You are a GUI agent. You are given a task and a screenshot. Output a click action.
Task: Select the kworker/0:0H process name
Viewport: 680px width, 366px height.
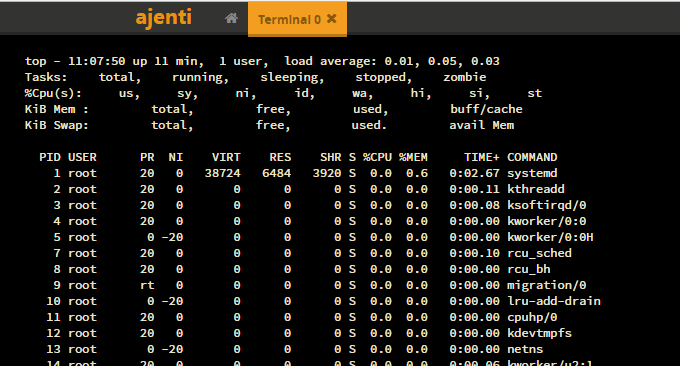click(550, 237)
